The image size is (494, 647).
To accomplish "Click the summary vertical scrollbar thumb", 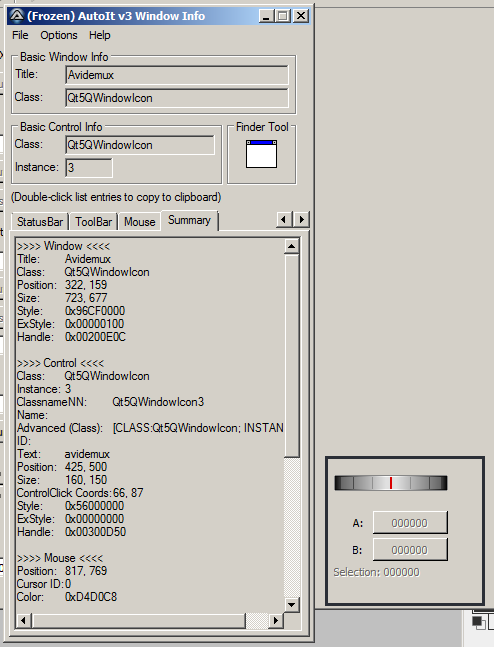I will coord(291,356).
